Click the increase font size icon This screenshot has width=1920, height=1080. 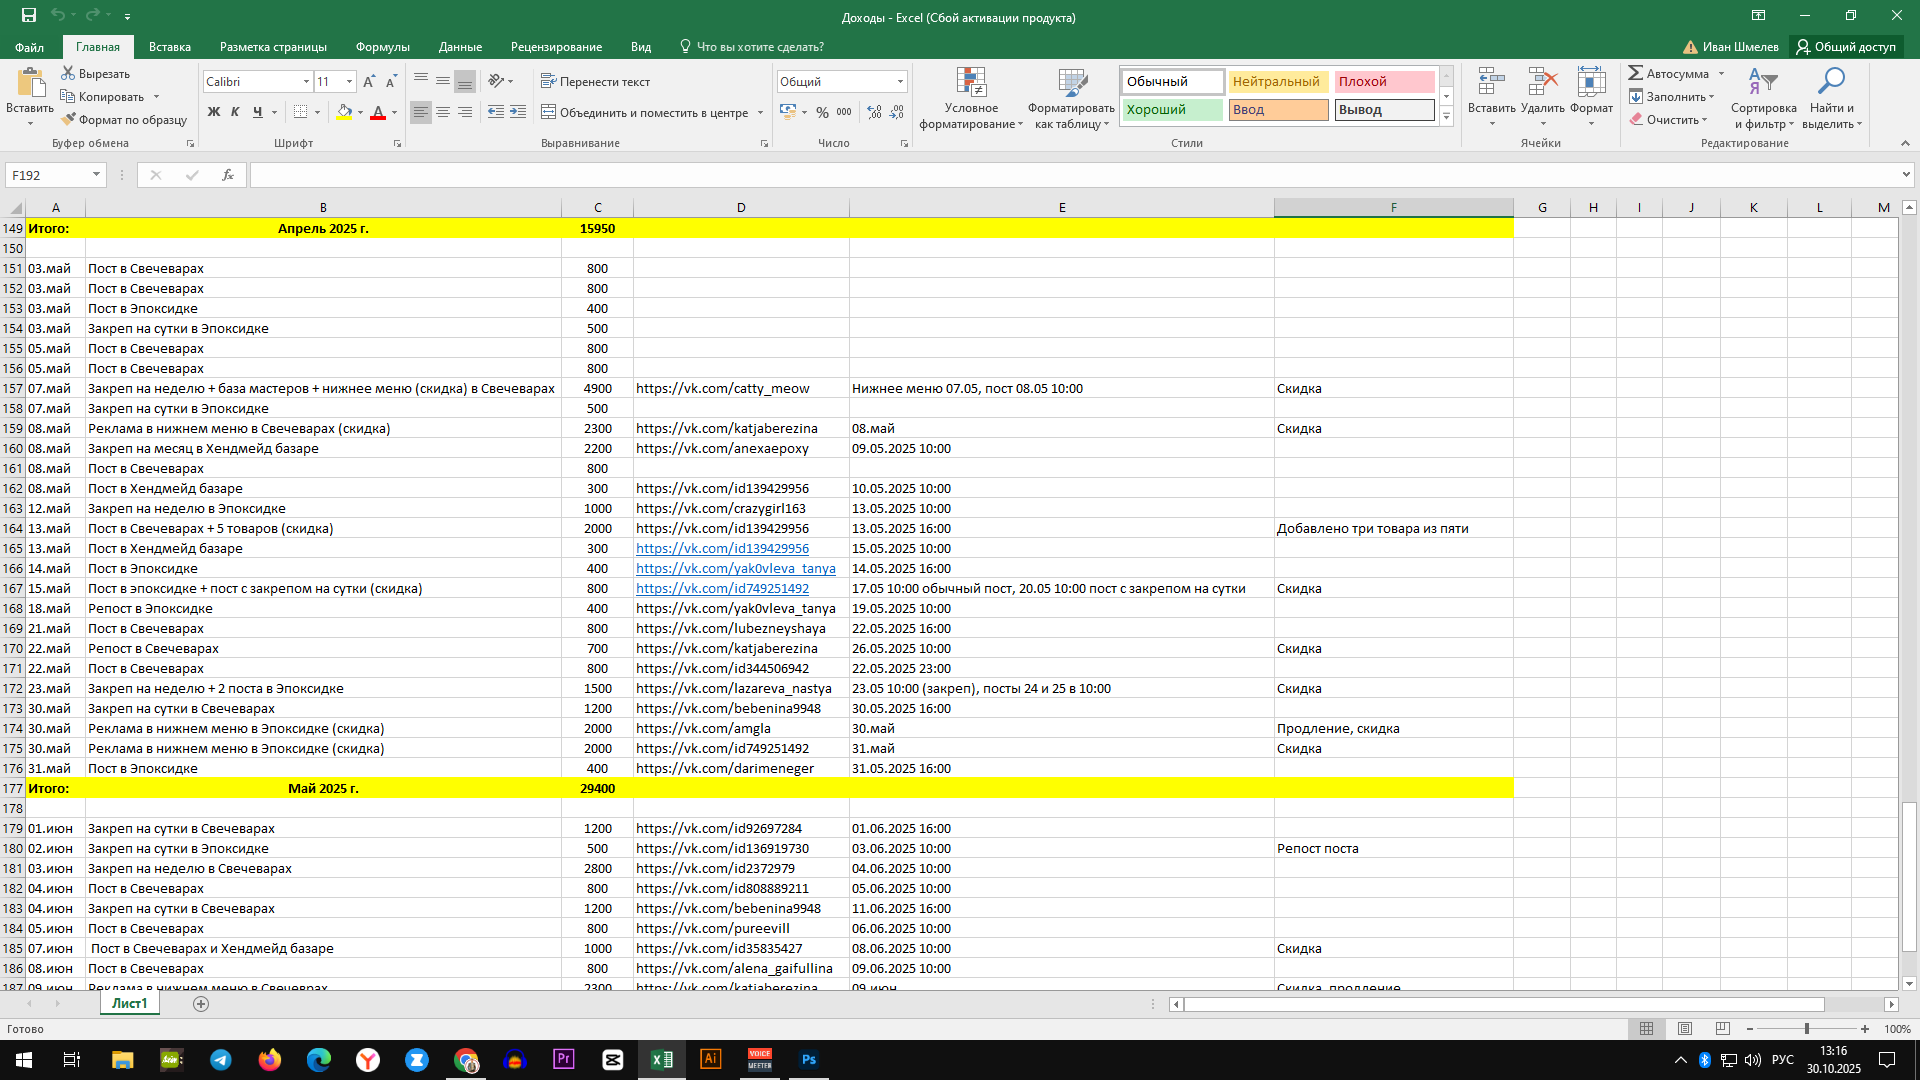click(x=369, y=82)
